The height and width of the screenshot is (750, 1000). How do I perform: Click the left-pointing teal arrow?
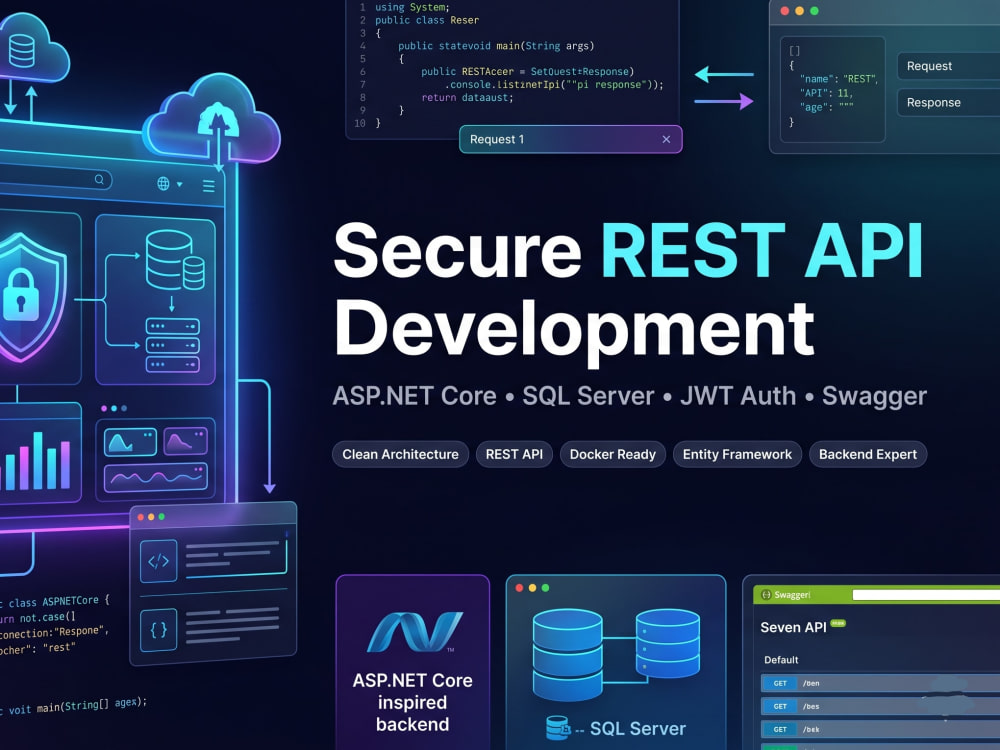[724, 75]
